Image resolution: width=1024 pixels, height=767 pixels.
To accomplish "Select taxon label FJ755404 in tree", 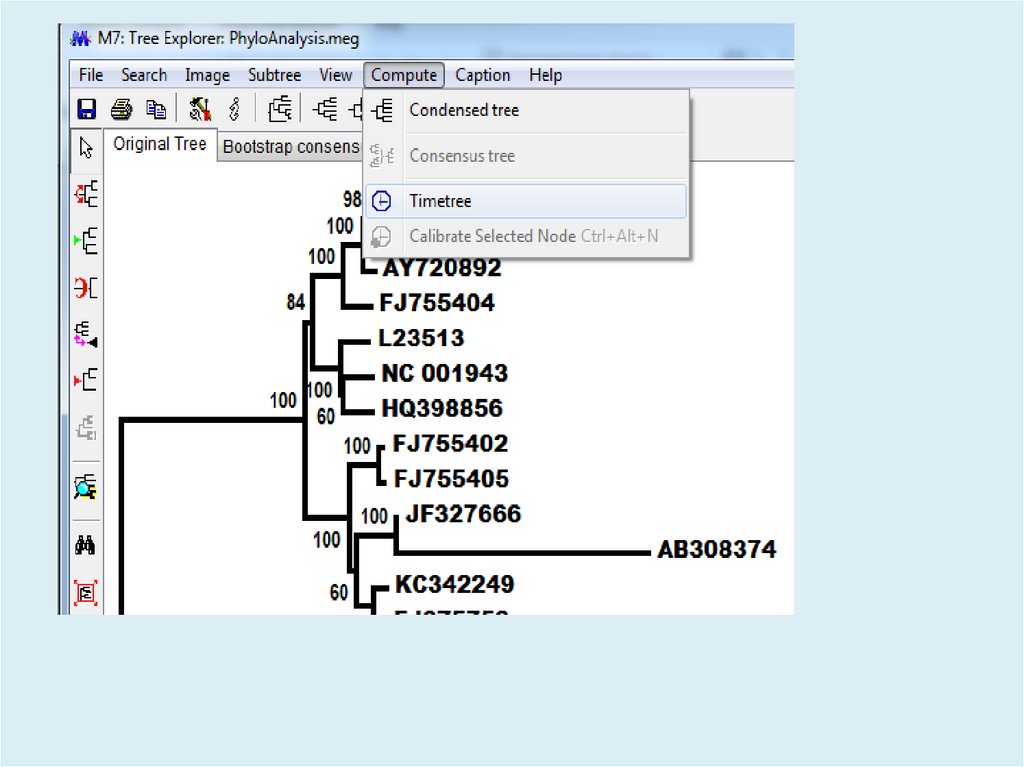I will 437,303.
